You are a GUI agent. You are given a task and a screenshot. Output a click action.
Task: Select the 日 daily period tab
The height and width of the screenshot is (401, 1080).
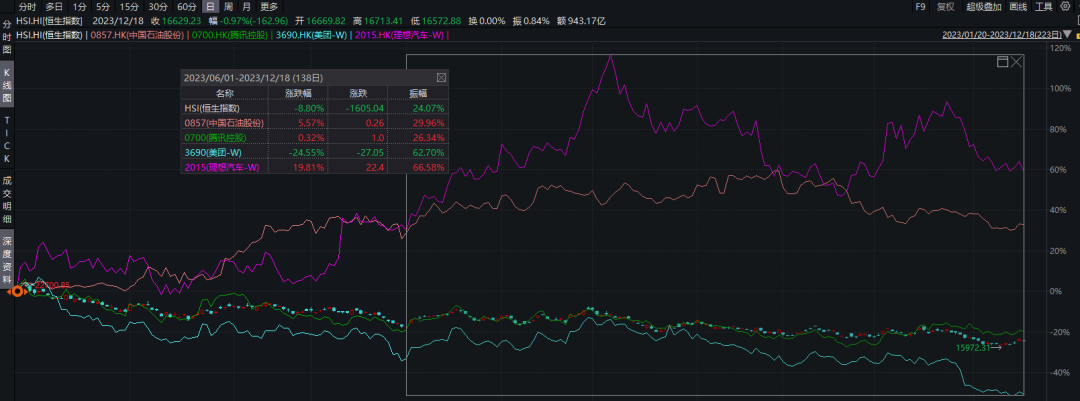coord(210,7)
